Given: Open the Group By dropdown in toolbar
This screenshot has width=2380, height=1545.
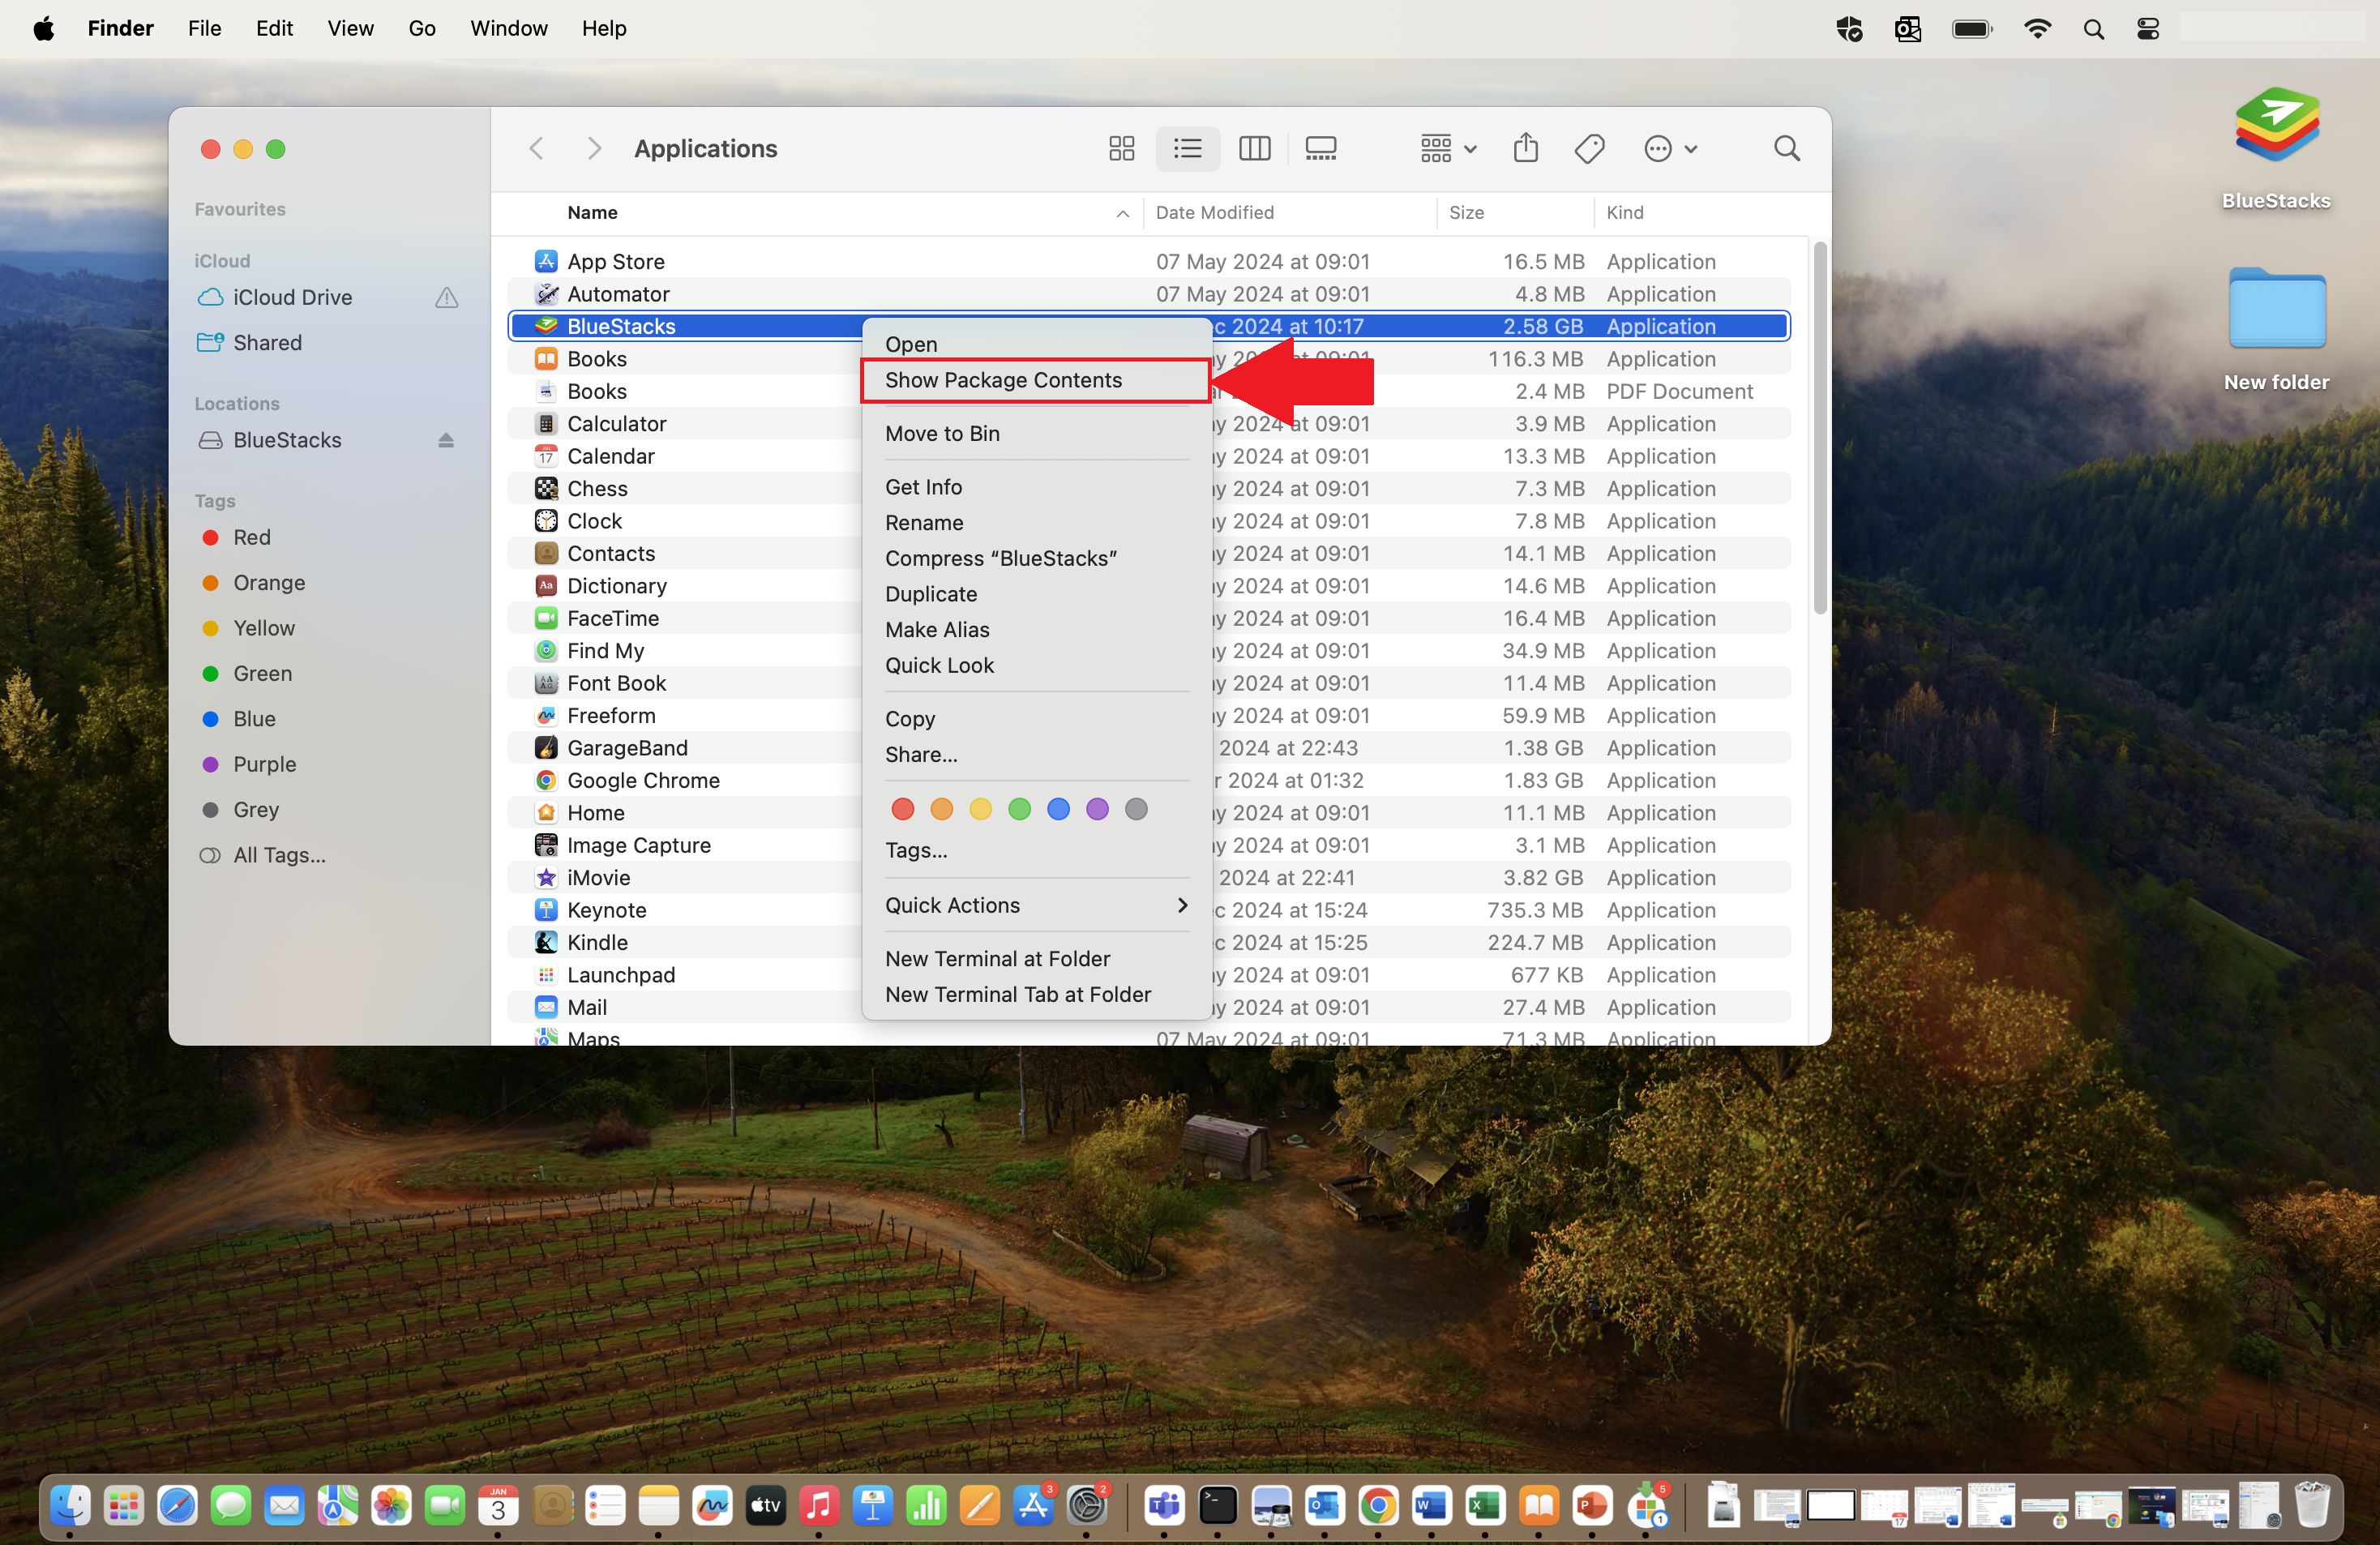Looking at the screenshot, I should click(1448, 149).
